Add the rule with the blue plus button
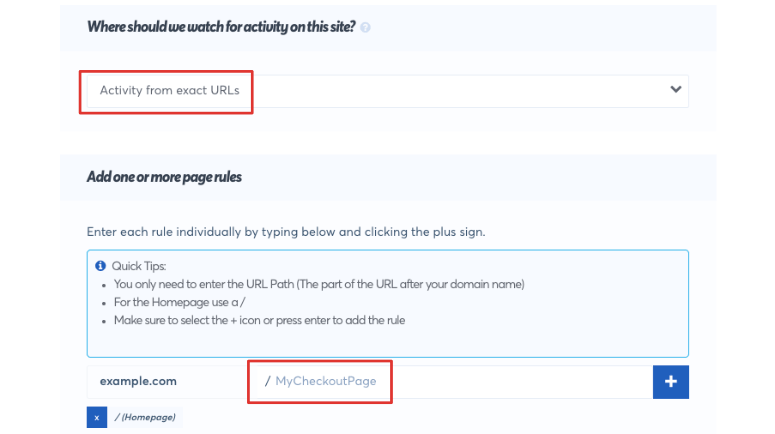The image size is (775, 434). 671,382
